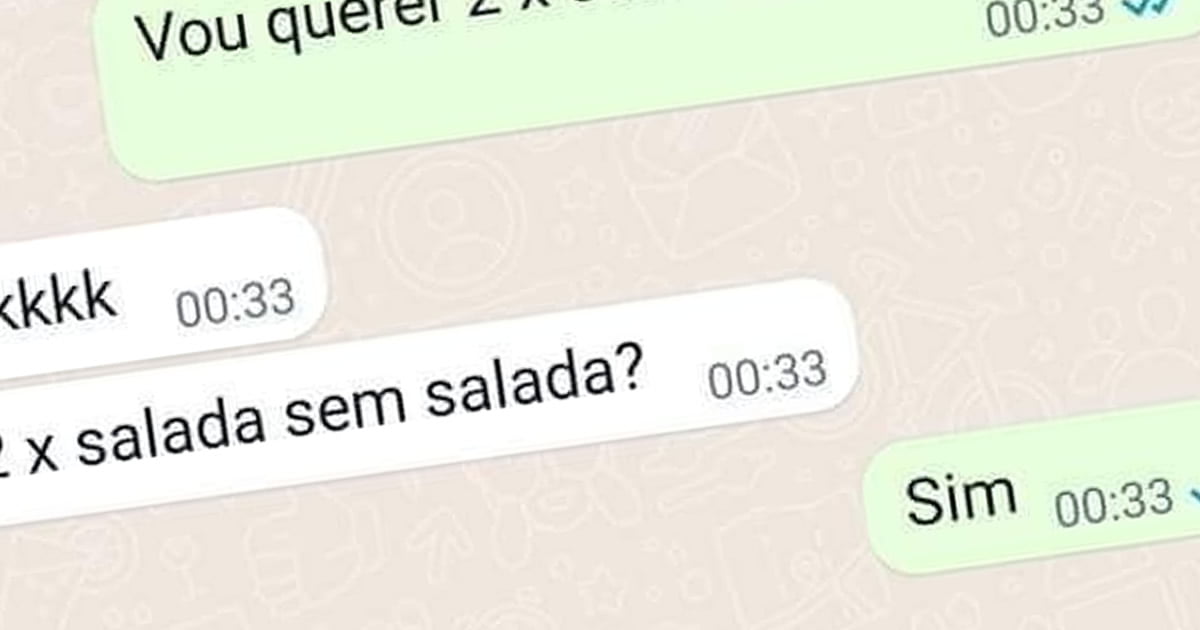The image size is (1200, 630).
Task: Tap the read-receipt tick beside Sim message
Action: [x=1192, y=493]
